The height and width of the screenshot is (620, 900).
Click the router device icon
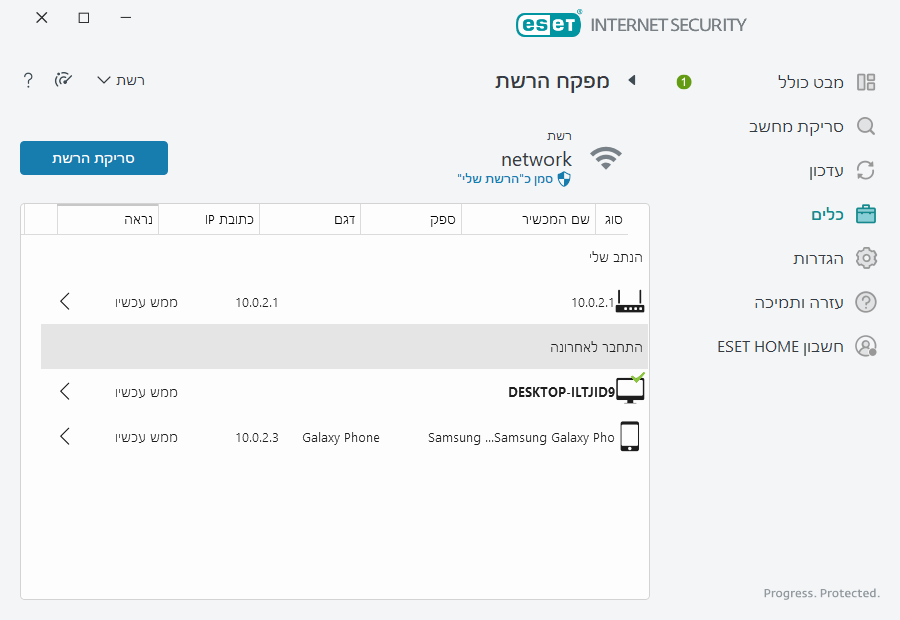point(630,301)
